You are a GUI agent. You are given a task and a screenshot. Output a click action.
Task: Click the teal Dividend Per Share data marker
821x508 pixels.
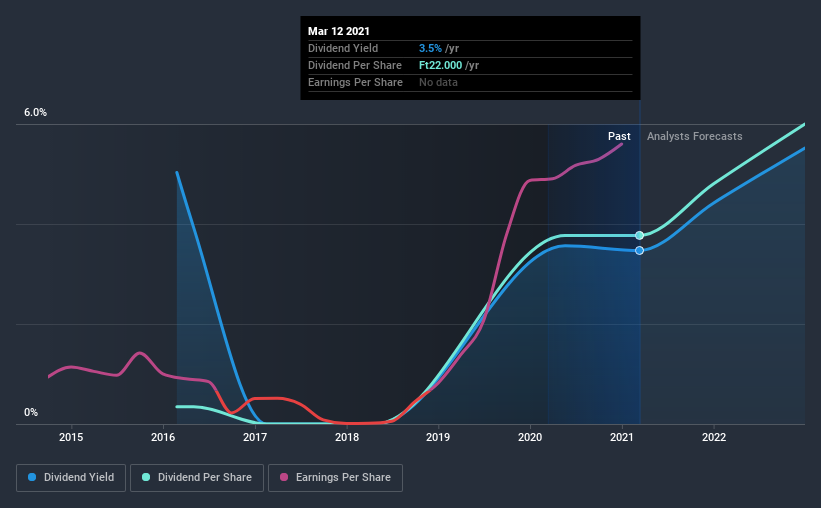[x=639, y=236]
